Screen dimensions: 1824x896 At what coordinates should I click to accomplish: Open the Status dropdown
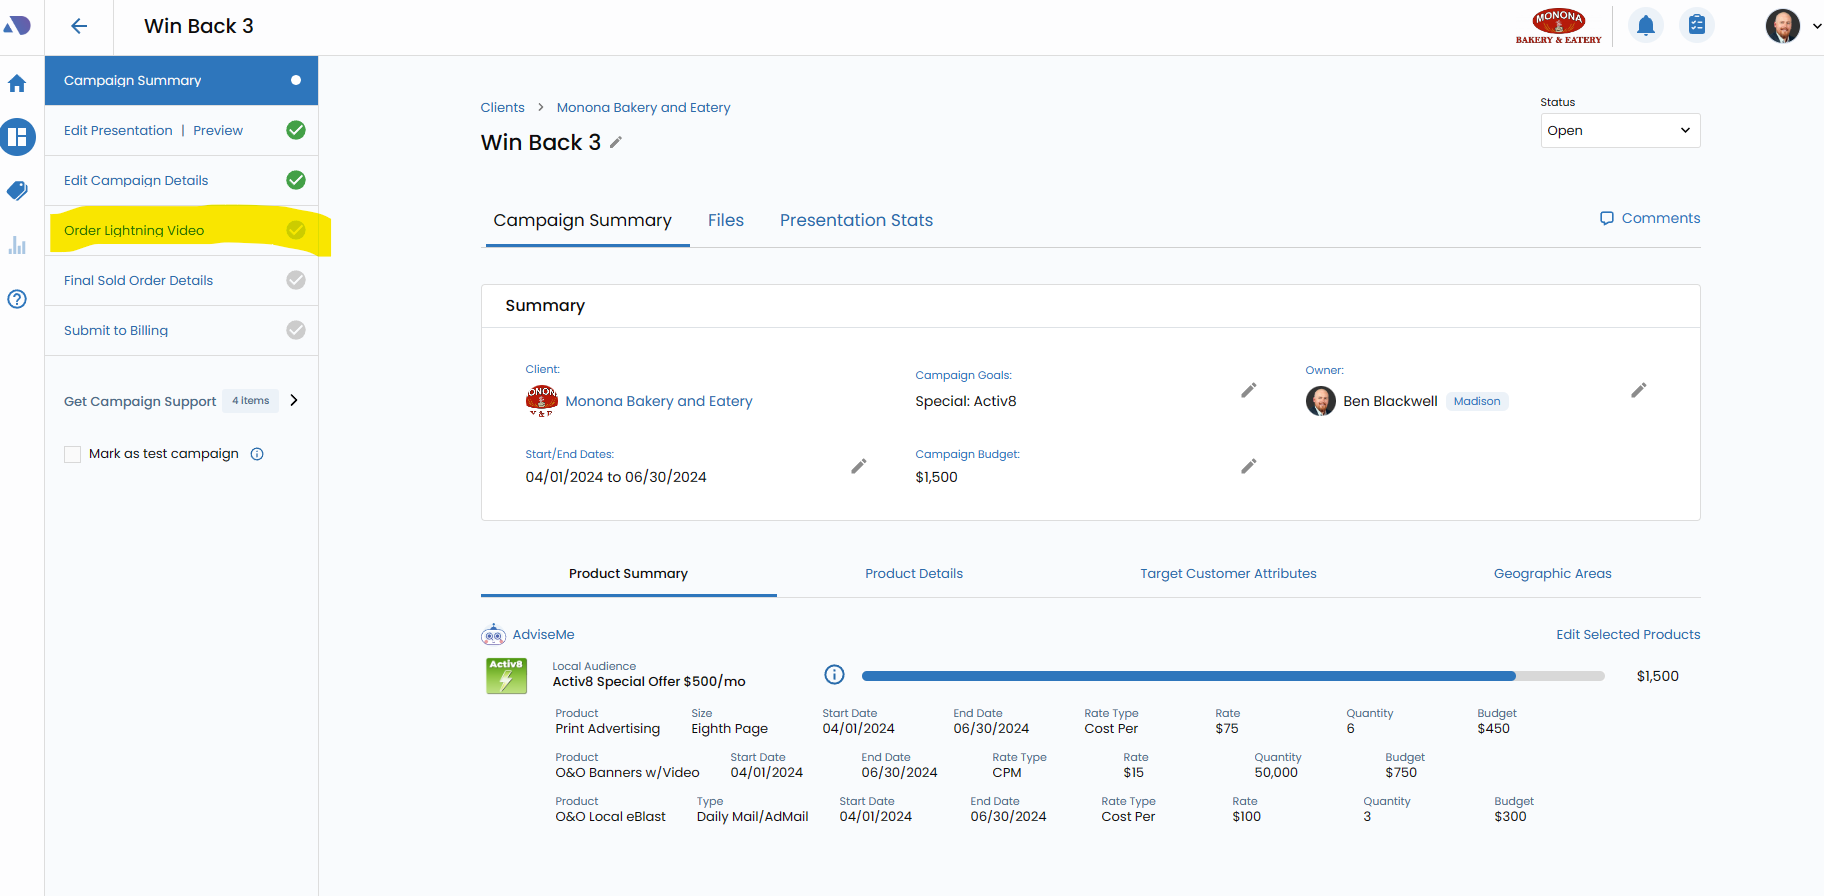1619,131
